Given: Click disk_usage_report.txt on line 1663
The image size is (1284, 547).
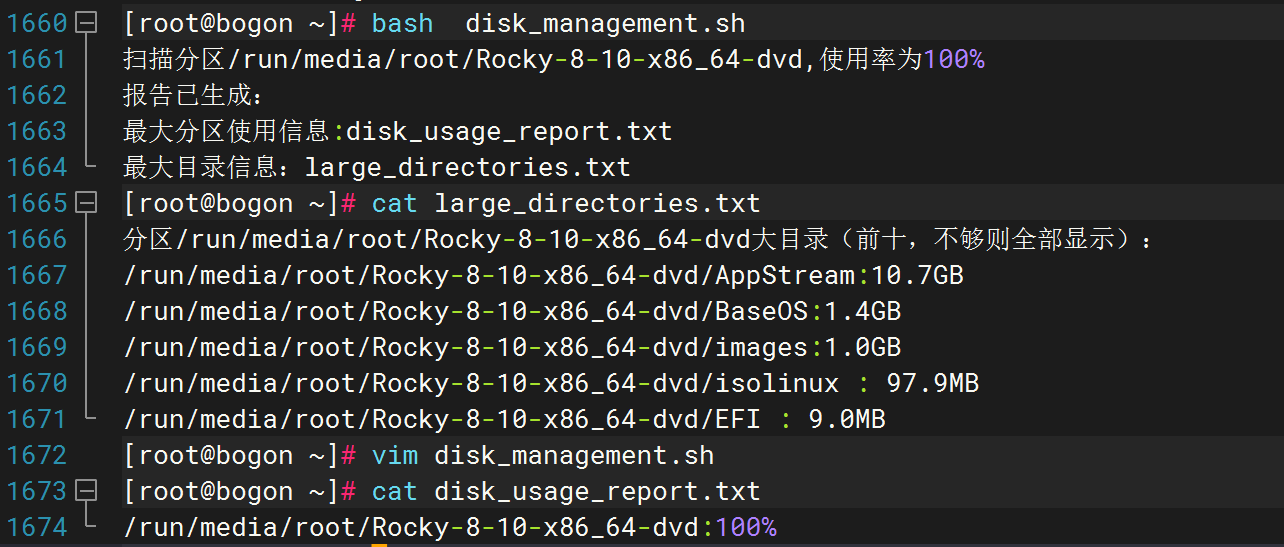Looking at the screenshot, I should (x=509, y=131).
